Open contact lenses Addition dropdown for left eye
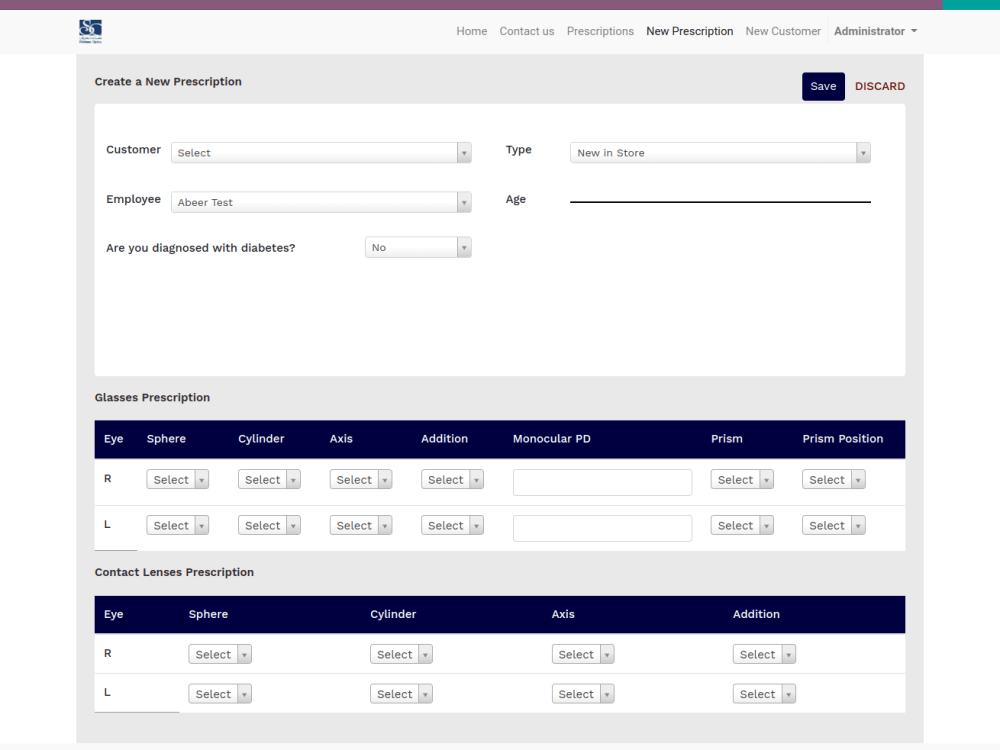Image resolution: width=1000 pixels, height=750 pixels. [764, 694]
